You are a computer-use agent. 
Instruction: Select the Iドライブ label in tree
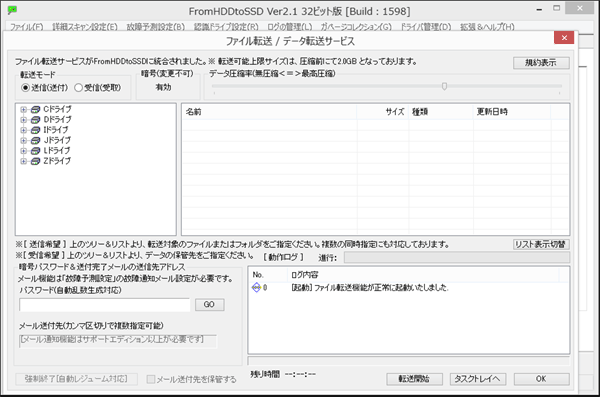(x=56, y=130)
